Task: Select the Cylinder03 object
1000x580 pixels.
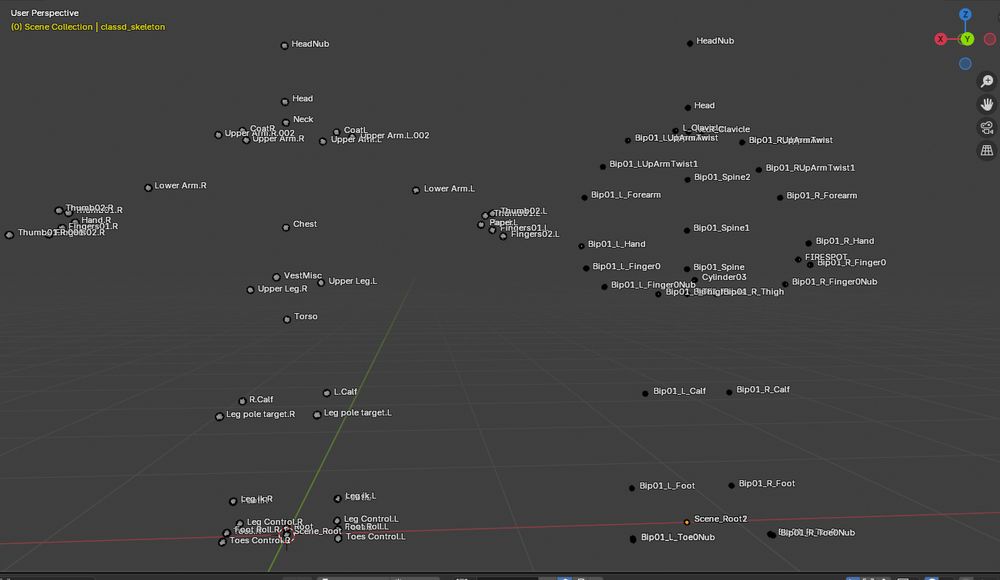Action: (x=695, y=279)
